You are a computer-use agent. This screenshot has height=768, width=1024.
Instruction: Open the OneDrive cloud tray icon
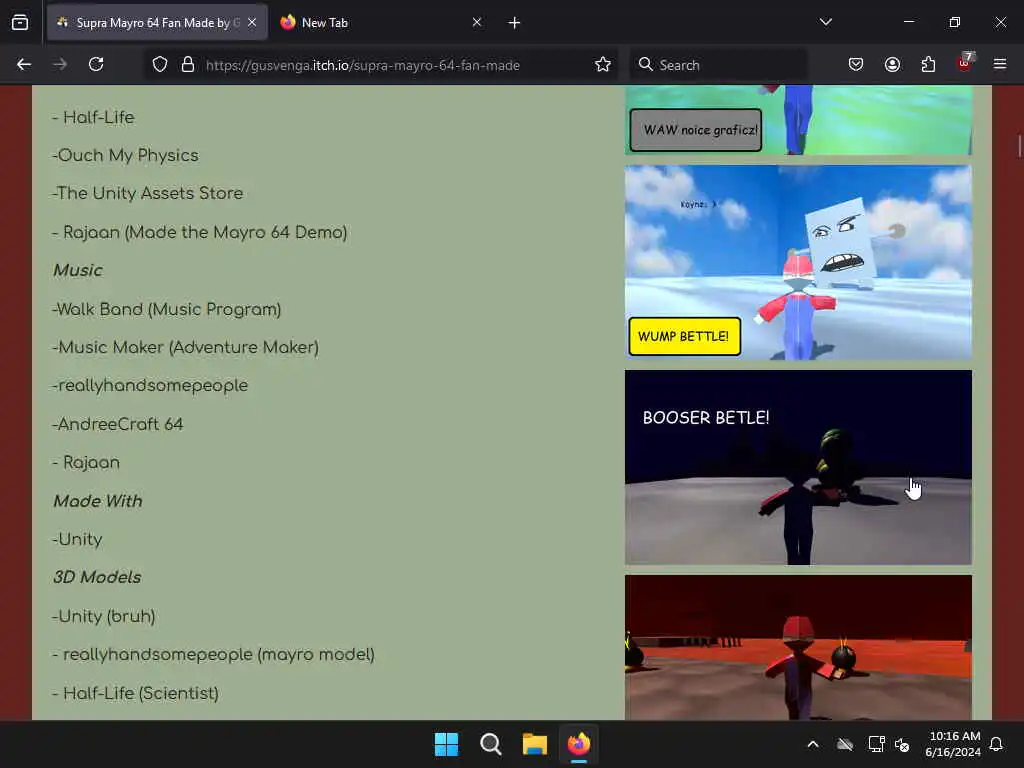[x=845, y=744]
